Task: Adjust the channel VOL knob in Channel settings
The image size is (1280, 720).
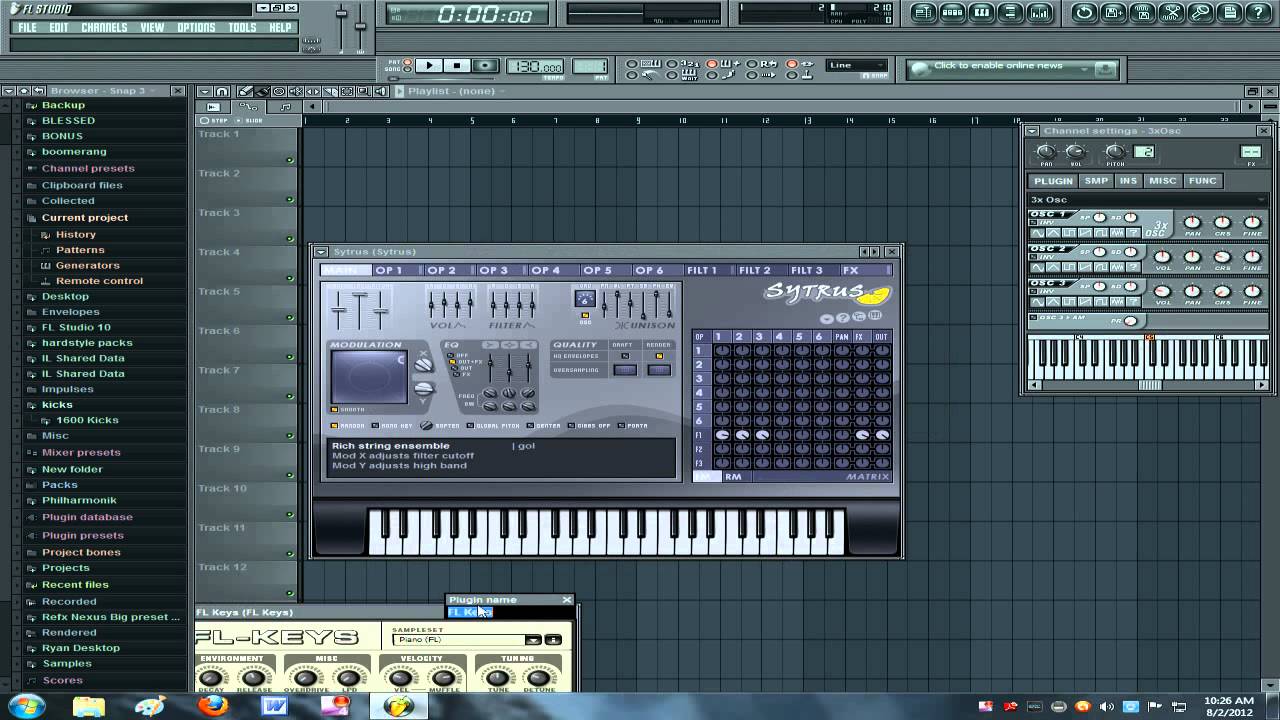Action: click(x=1075, y=151)
